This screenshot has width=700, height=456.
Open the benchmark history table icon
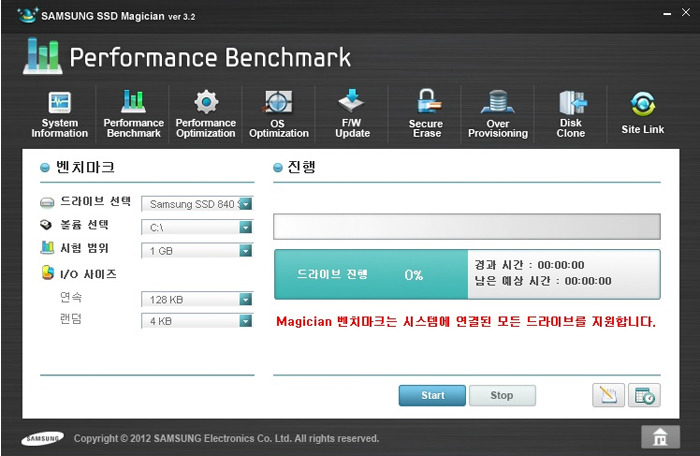644,395
